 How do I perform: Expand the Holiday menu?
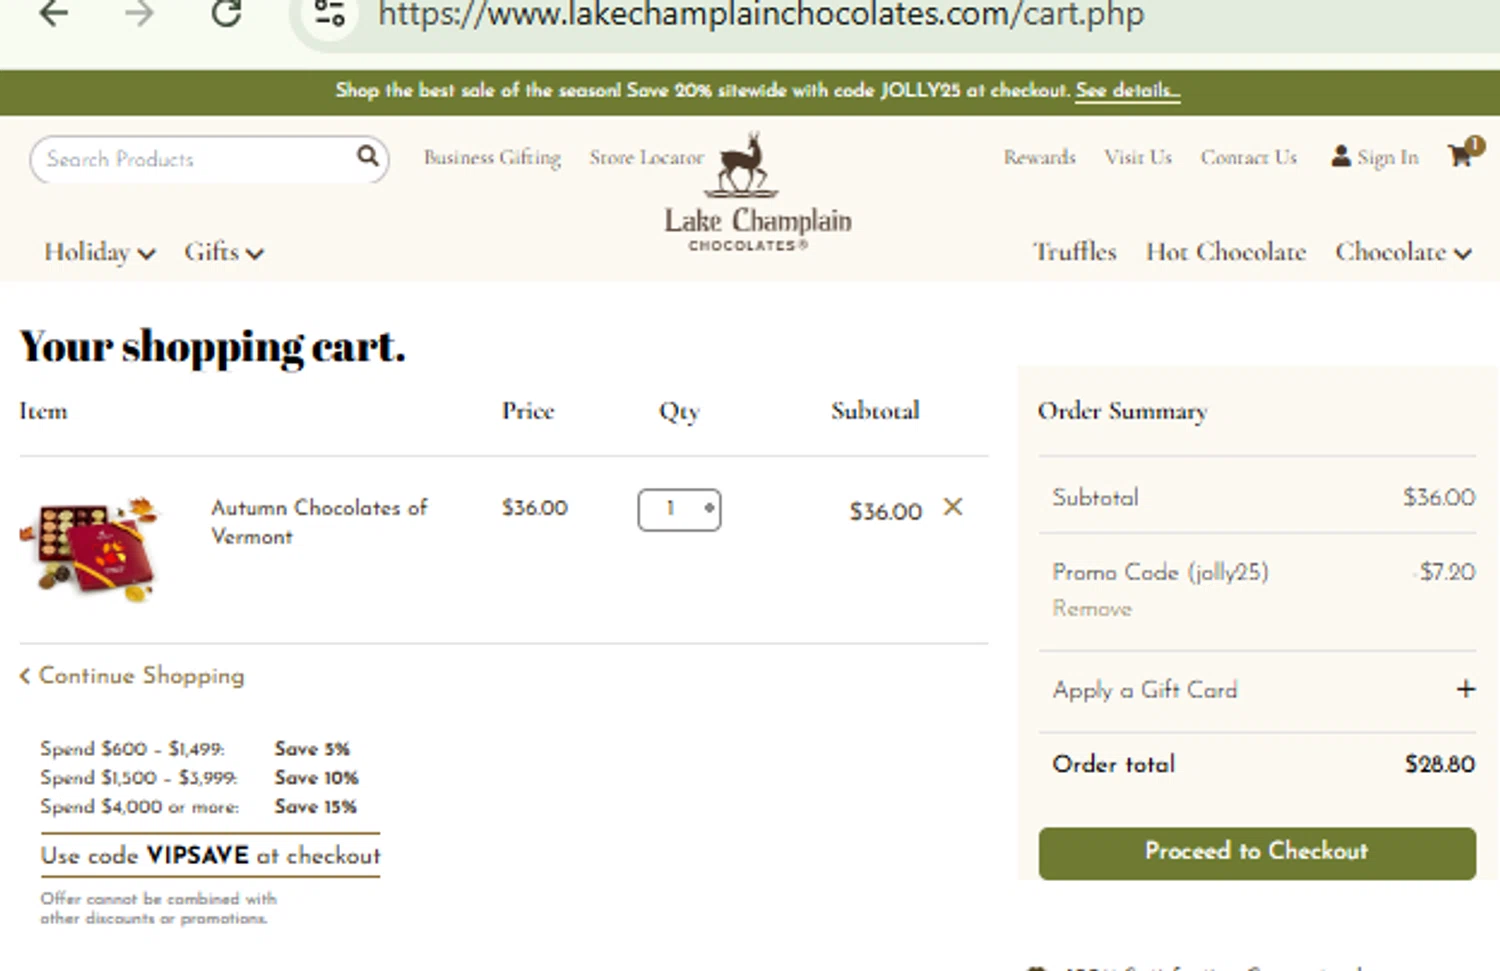(x=99, y=252)
